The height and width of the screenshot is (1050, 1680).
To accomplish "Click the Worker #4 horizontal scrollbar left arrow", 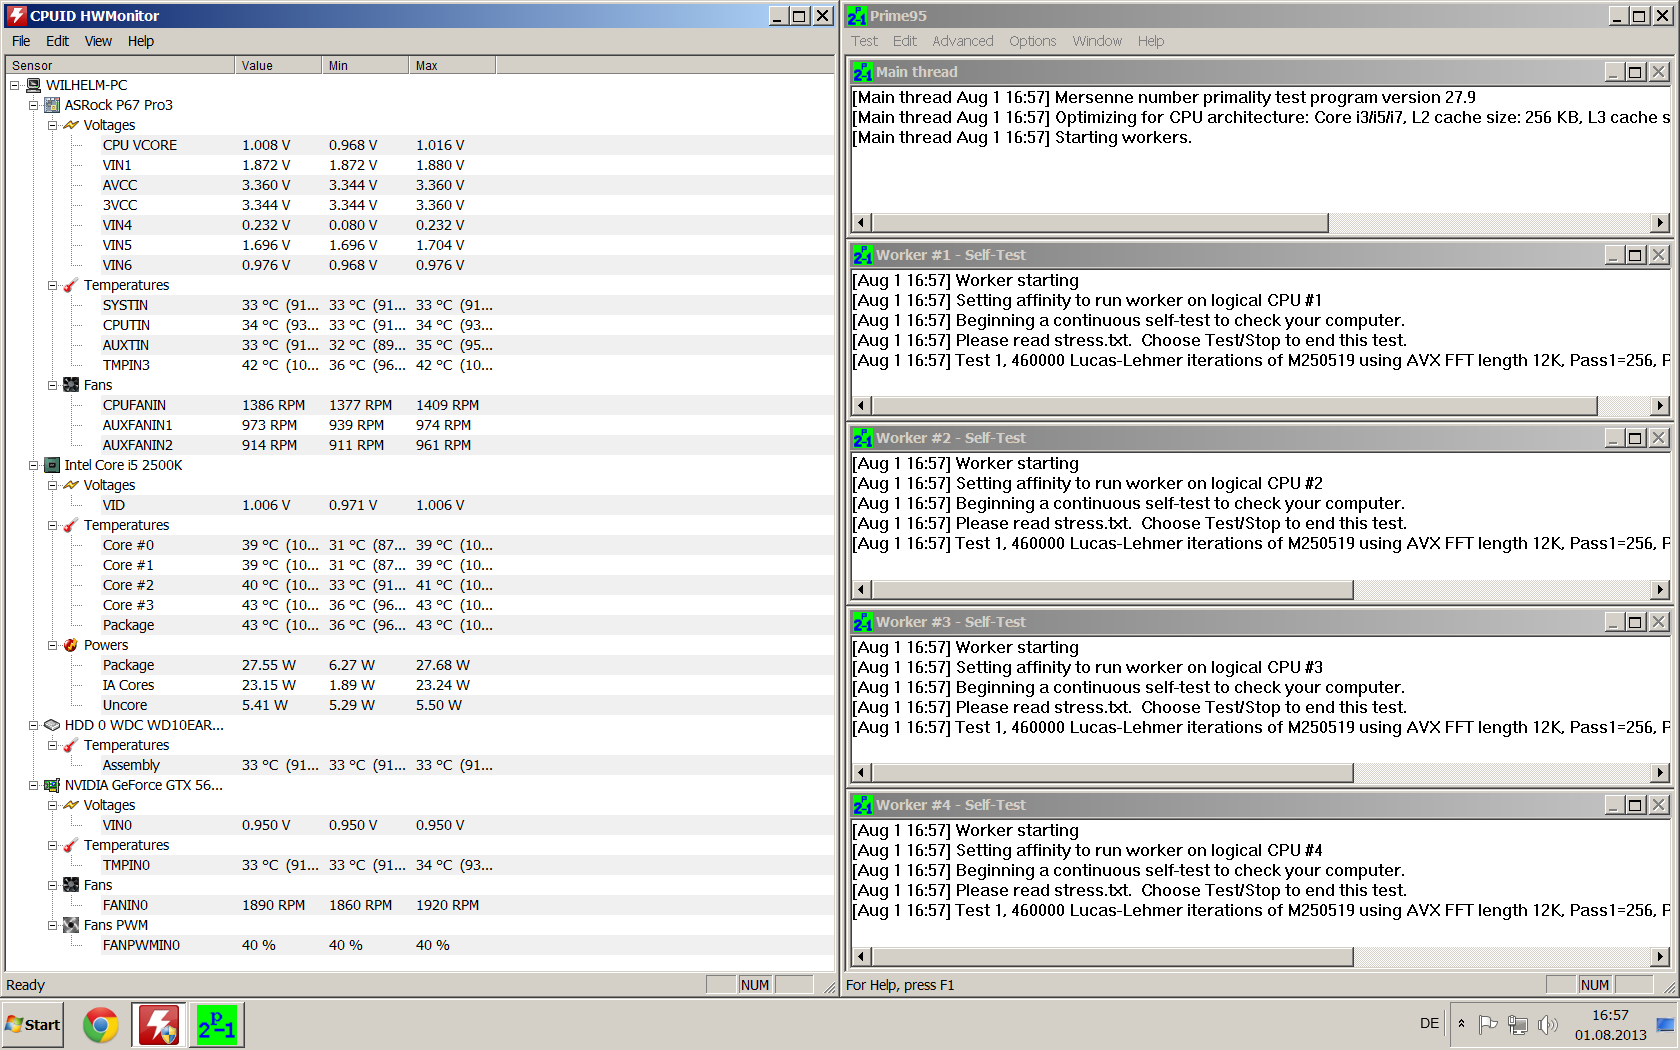I will (x=861, y=957).
